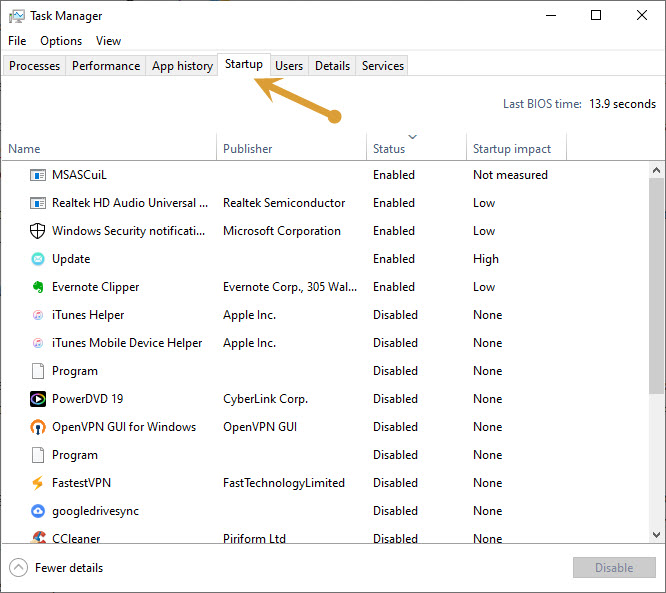
Task: Switch to the App history tab
Action: click(x=182, y=66)
